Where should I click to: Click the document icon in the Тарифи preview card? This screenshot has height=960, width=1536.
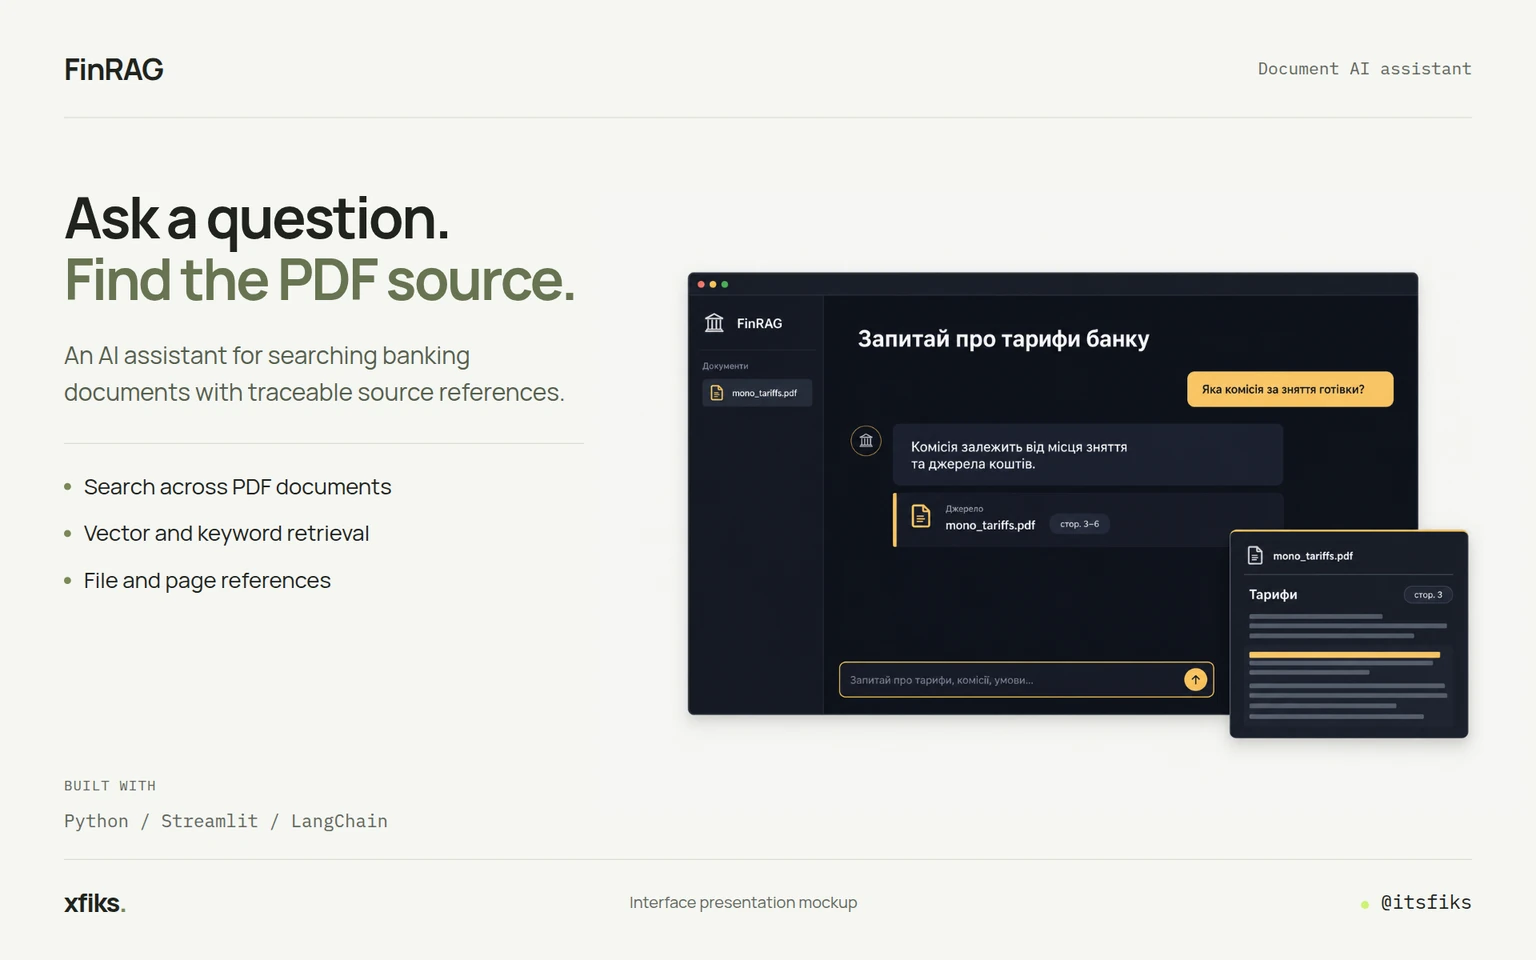coord(1255,555)
